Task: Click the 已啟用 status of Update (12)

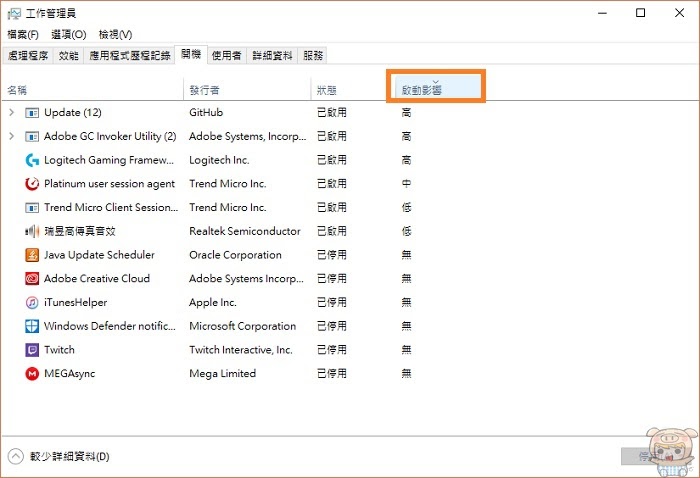Action: pos(332,112)
